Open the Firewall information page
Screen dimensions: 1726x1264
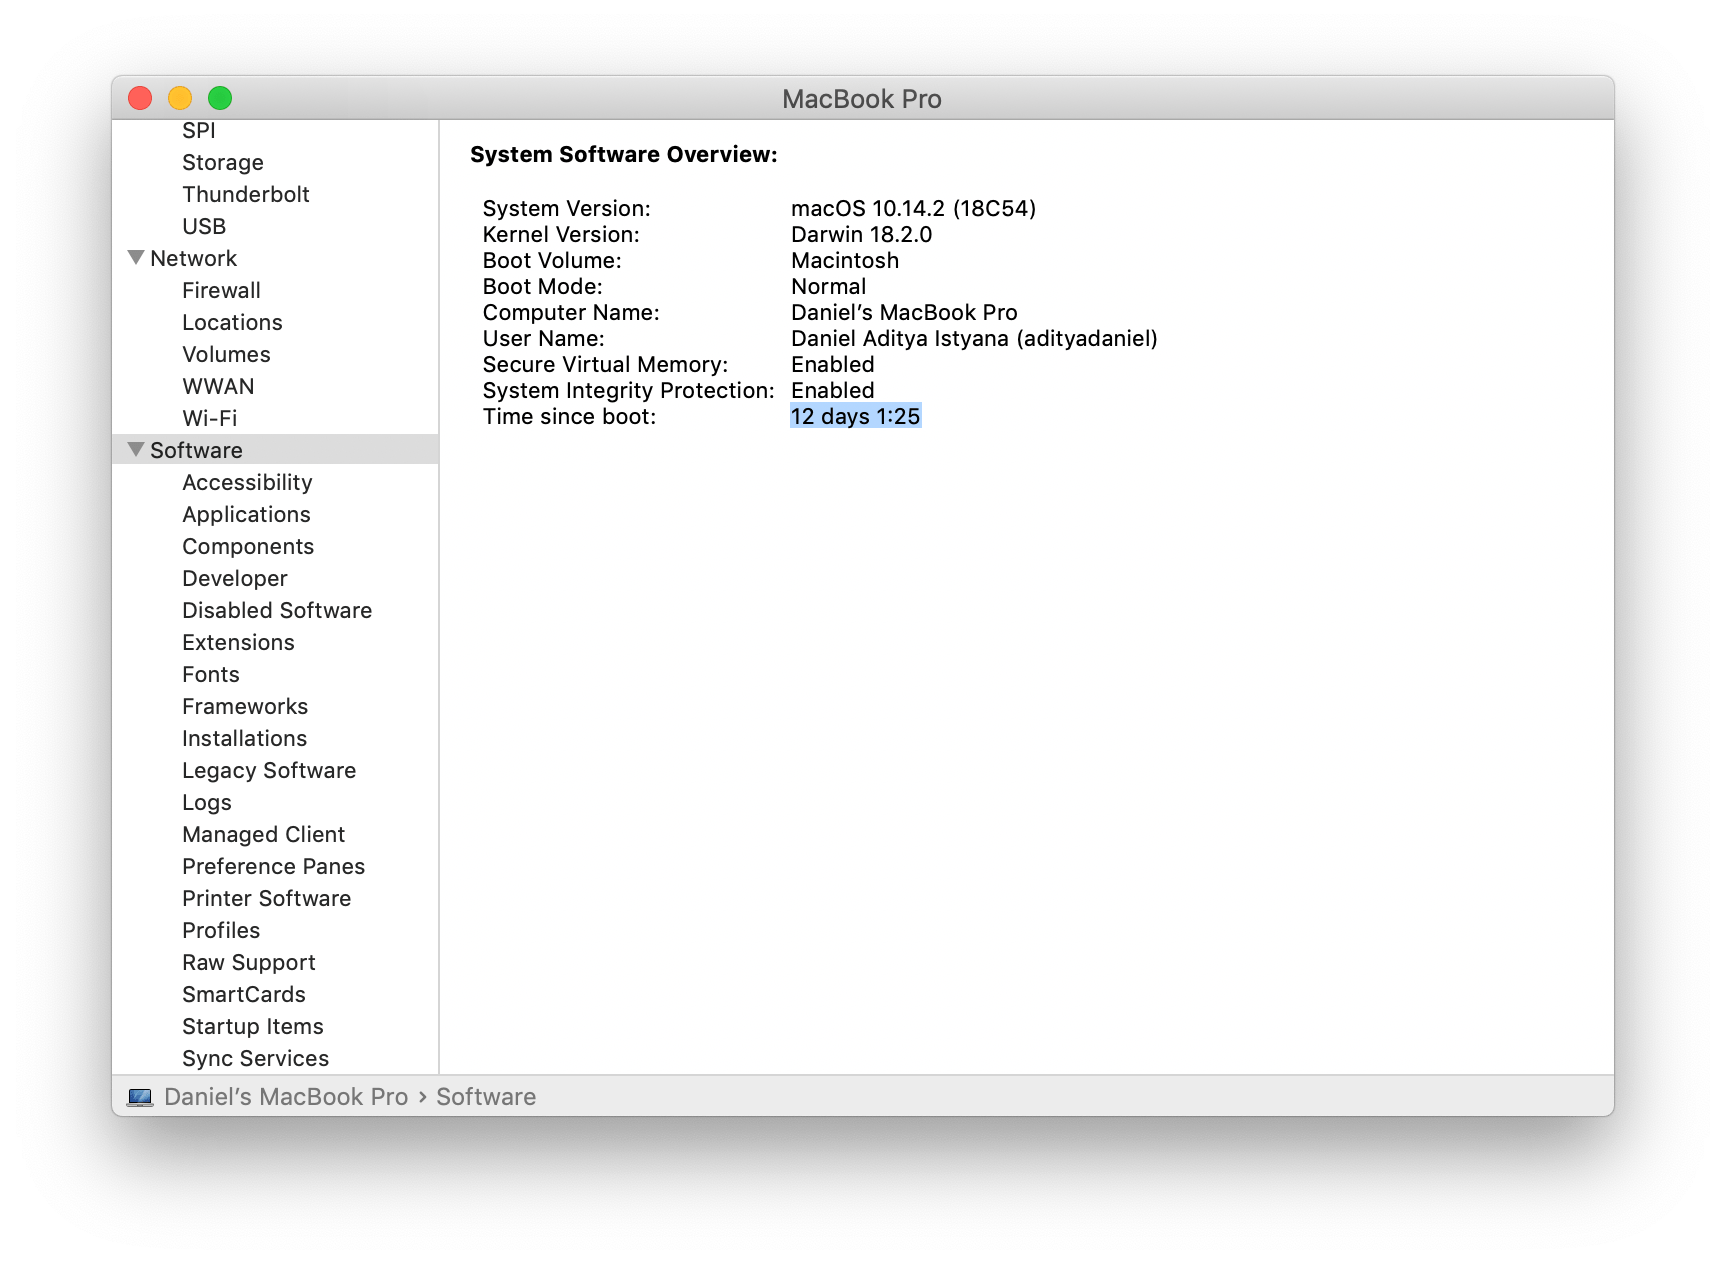pos(221,290)
